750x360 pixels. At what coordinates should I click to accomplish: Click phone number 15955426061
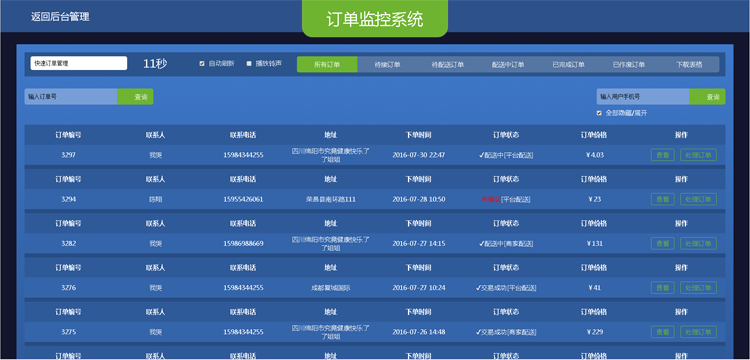[x=243, y=199]
